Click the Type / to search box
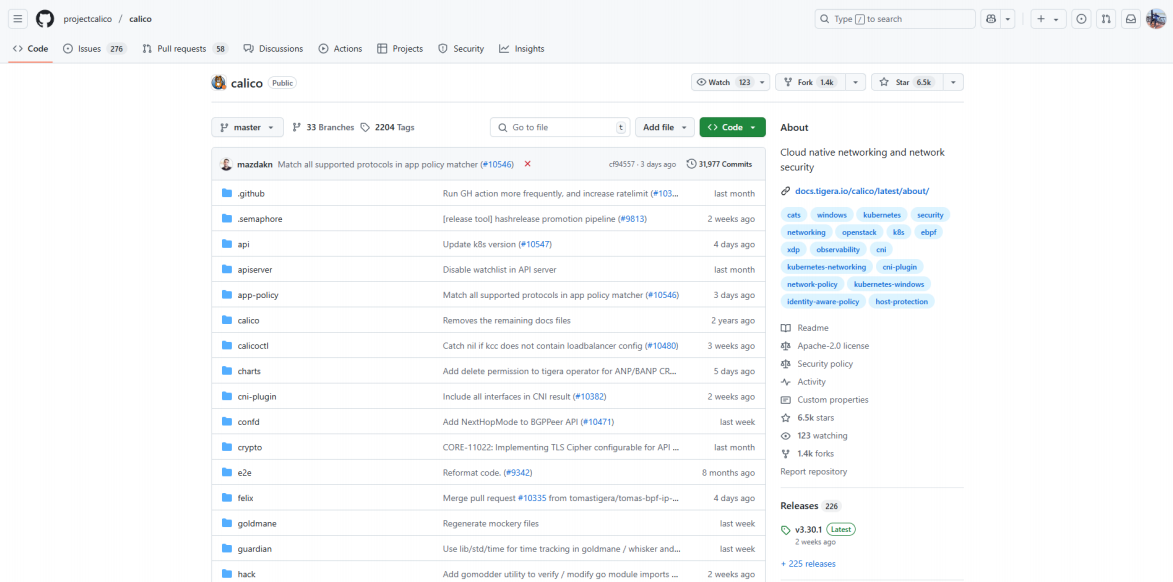 point(895,19)
